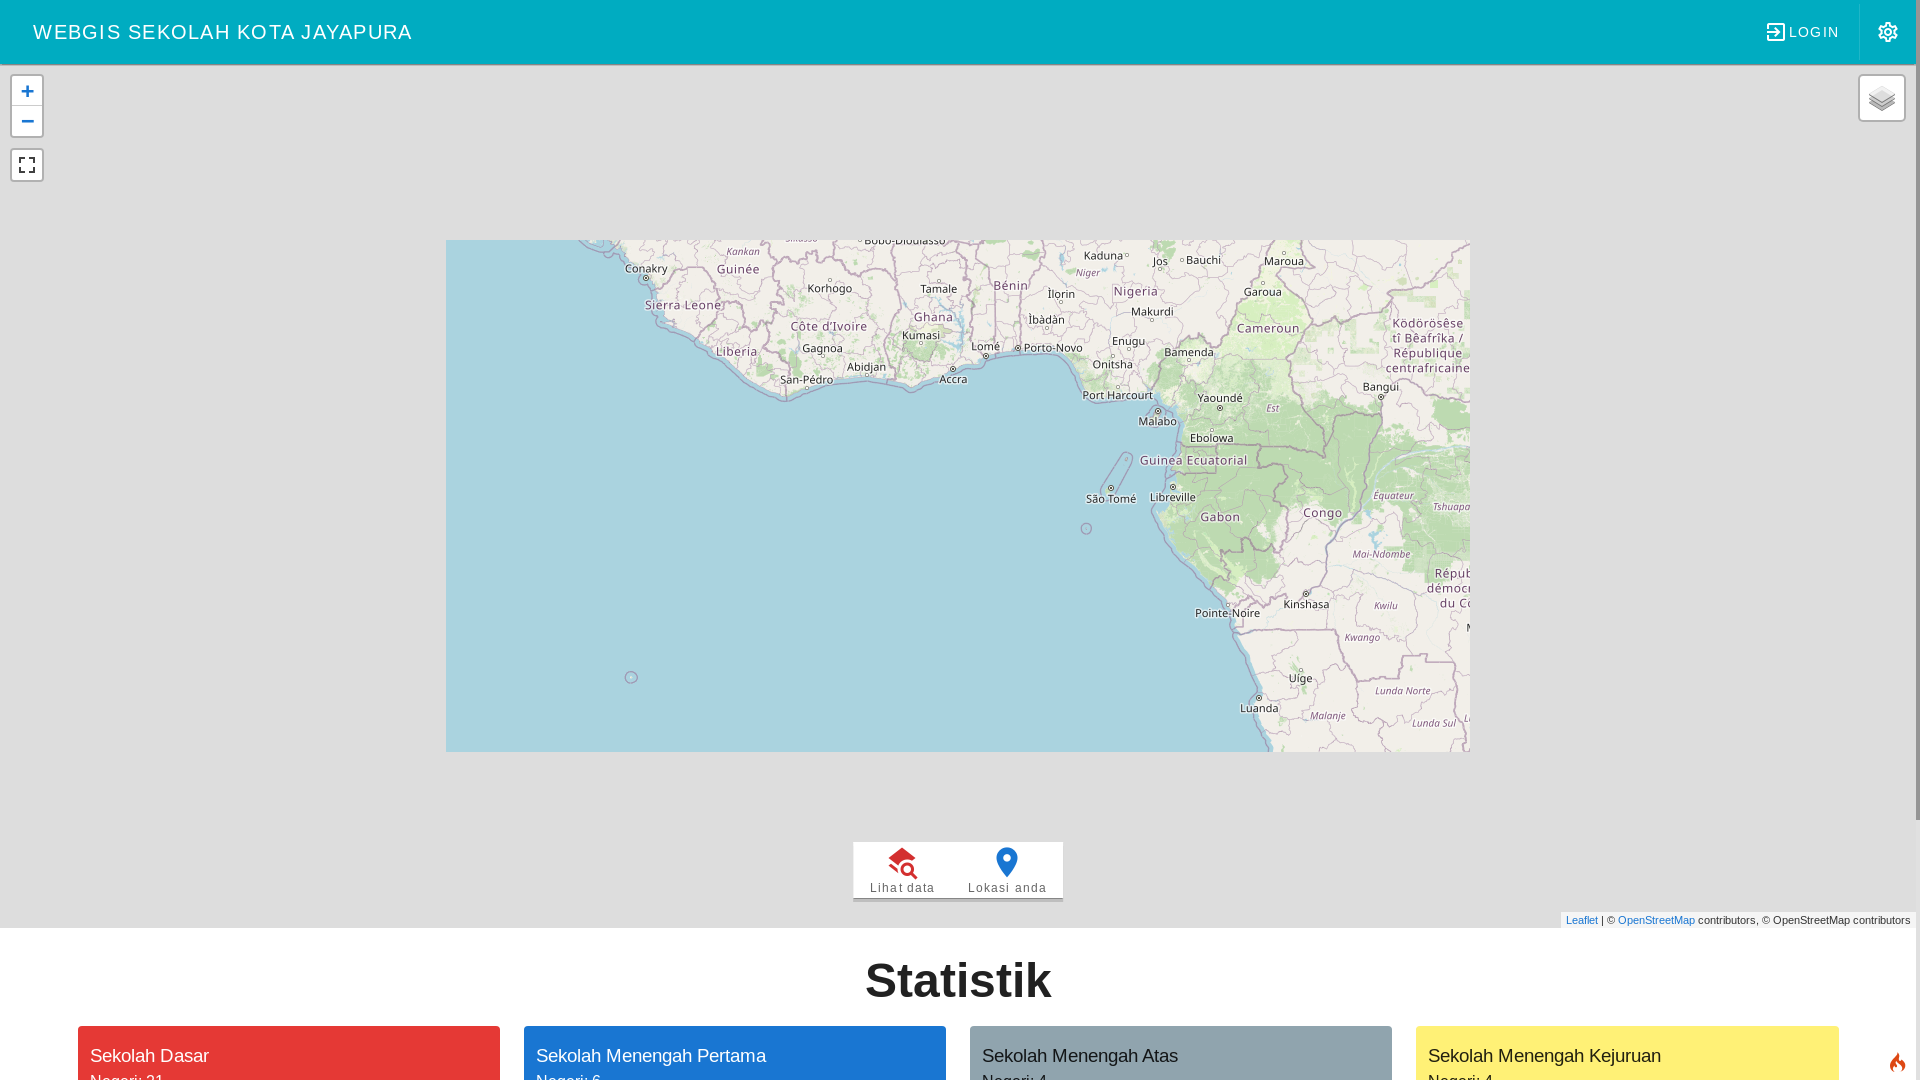Click the São Tomé label on the map
The height and width of the screenshot is (1080, 1920).
pos(1111,498)
